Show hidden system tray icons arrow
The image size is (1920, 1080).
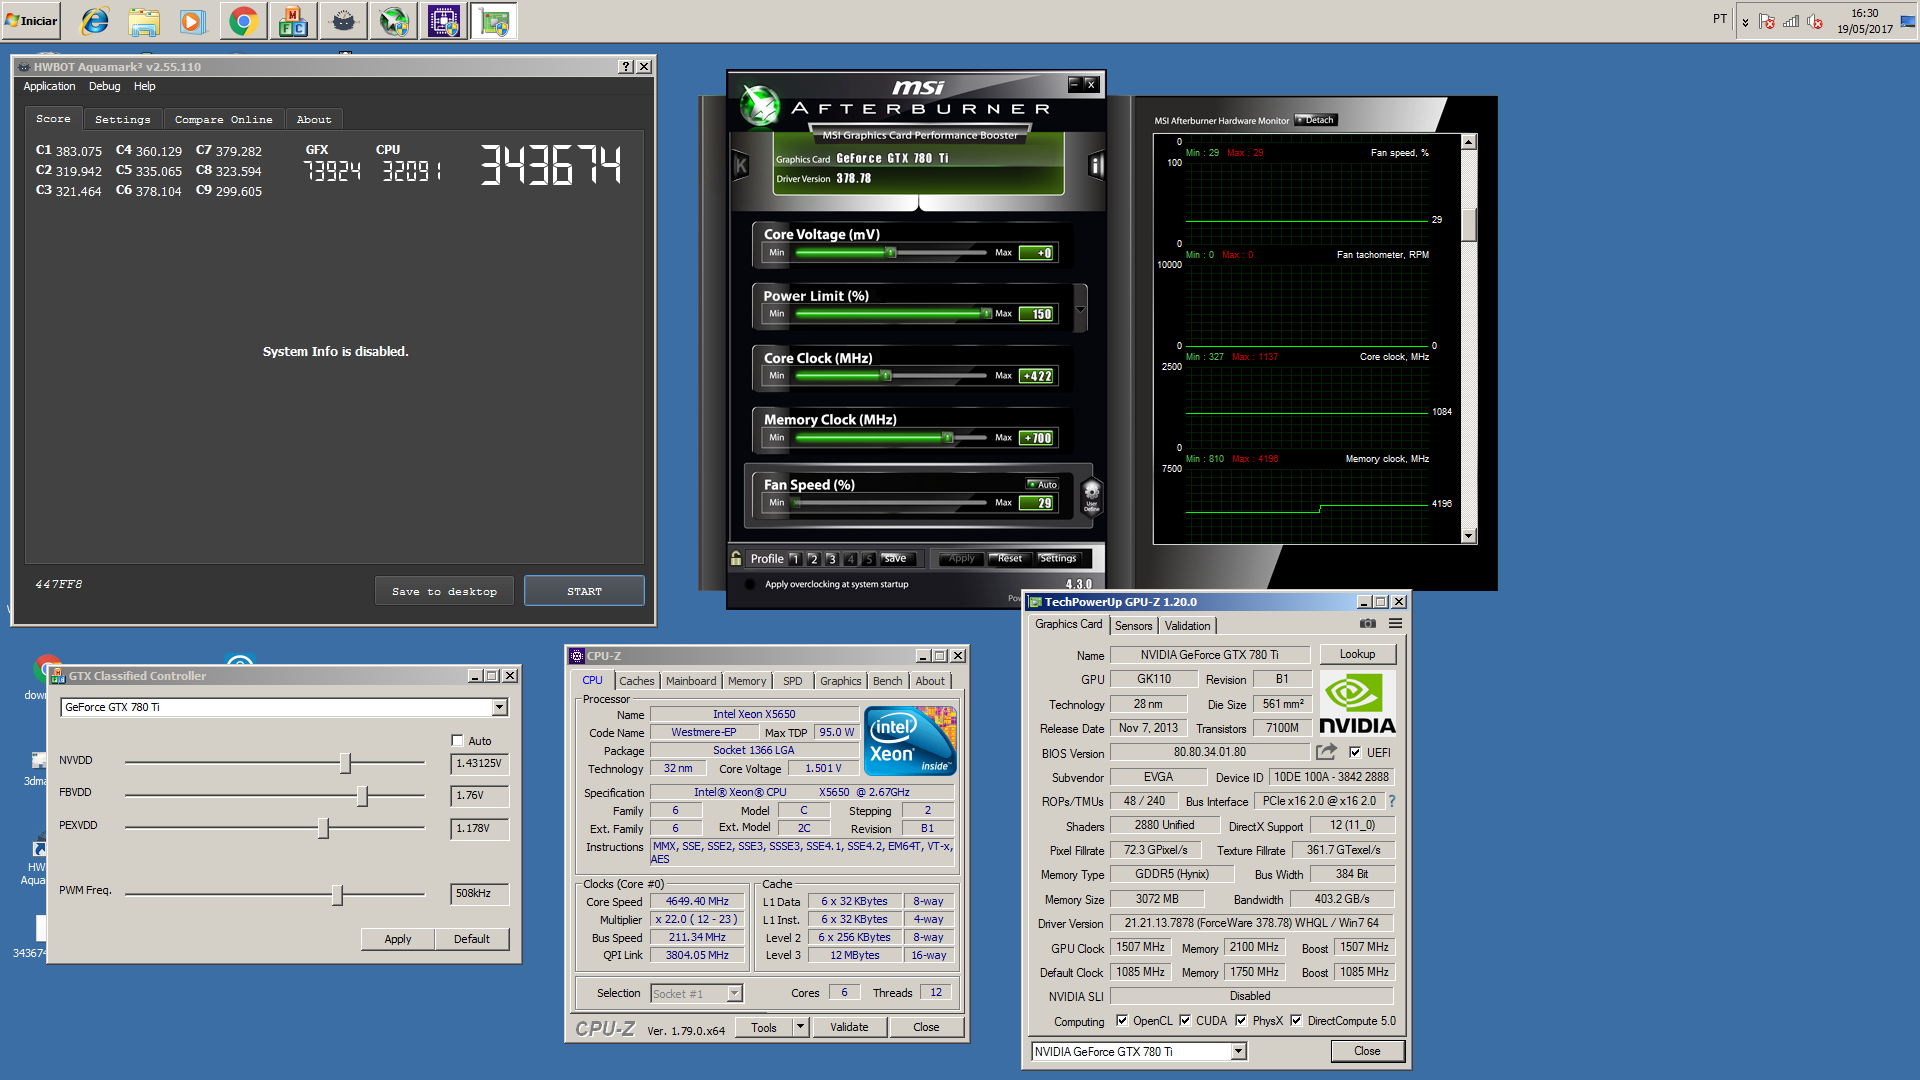[1745, 22]
